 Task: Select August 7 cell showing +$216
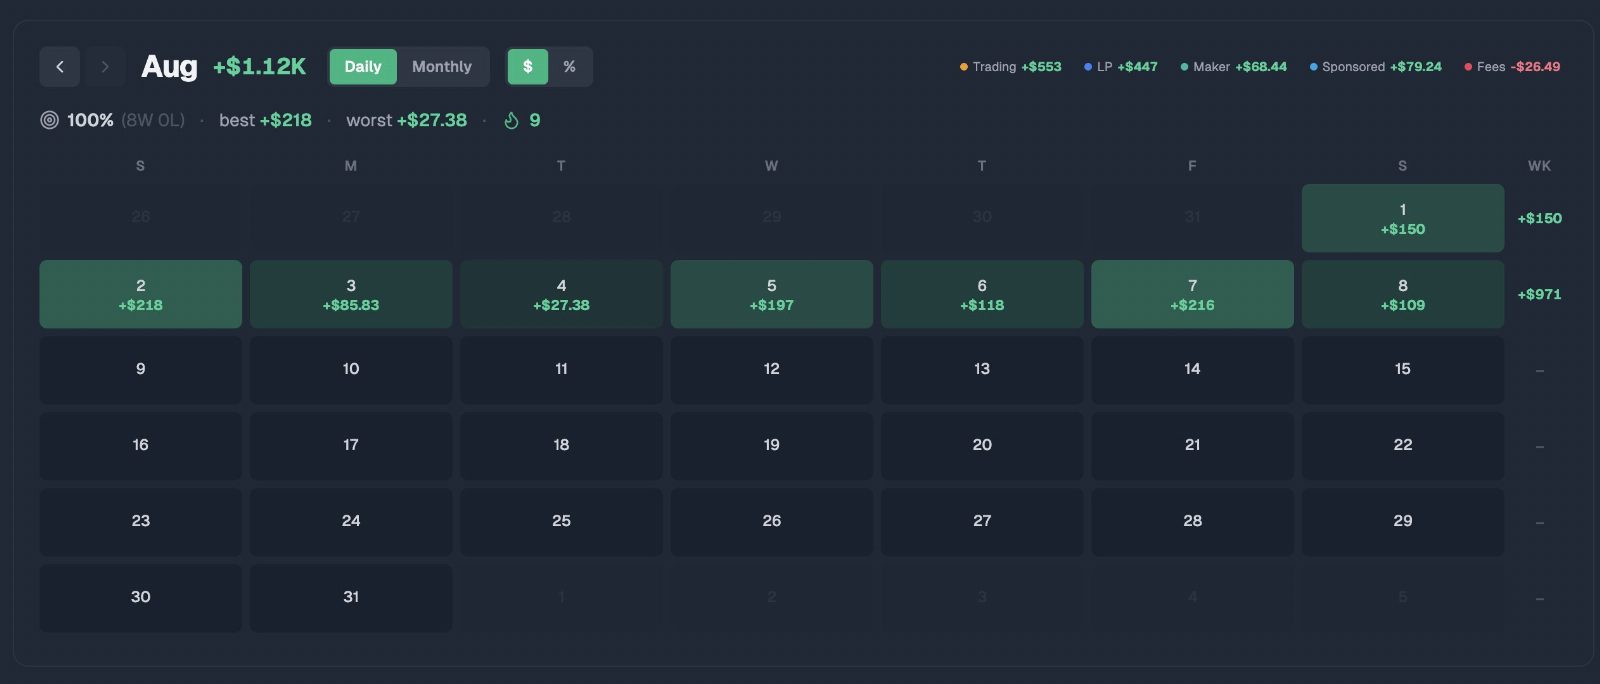pyautogui.click(x=1192, y=294)
